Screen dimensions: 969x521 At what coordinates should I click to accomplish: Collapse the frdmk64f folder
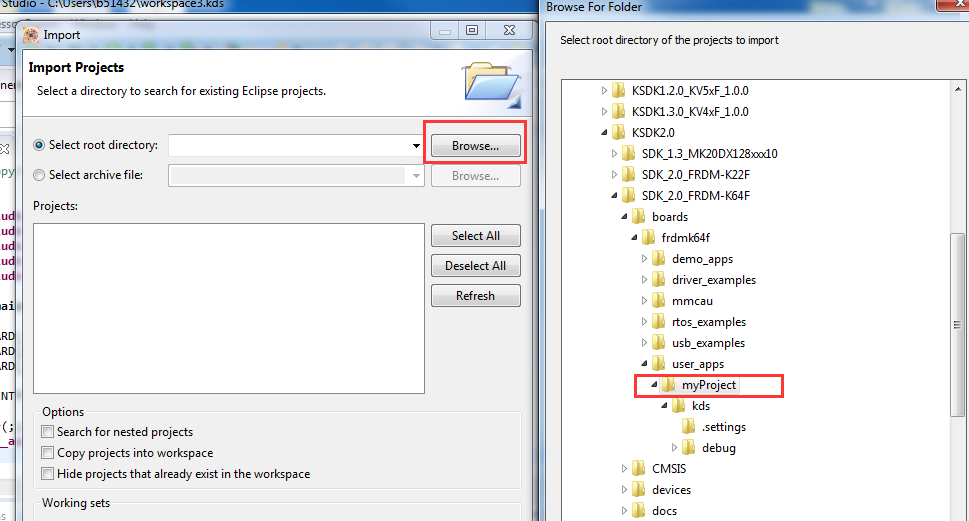click(x=634, y=237)
